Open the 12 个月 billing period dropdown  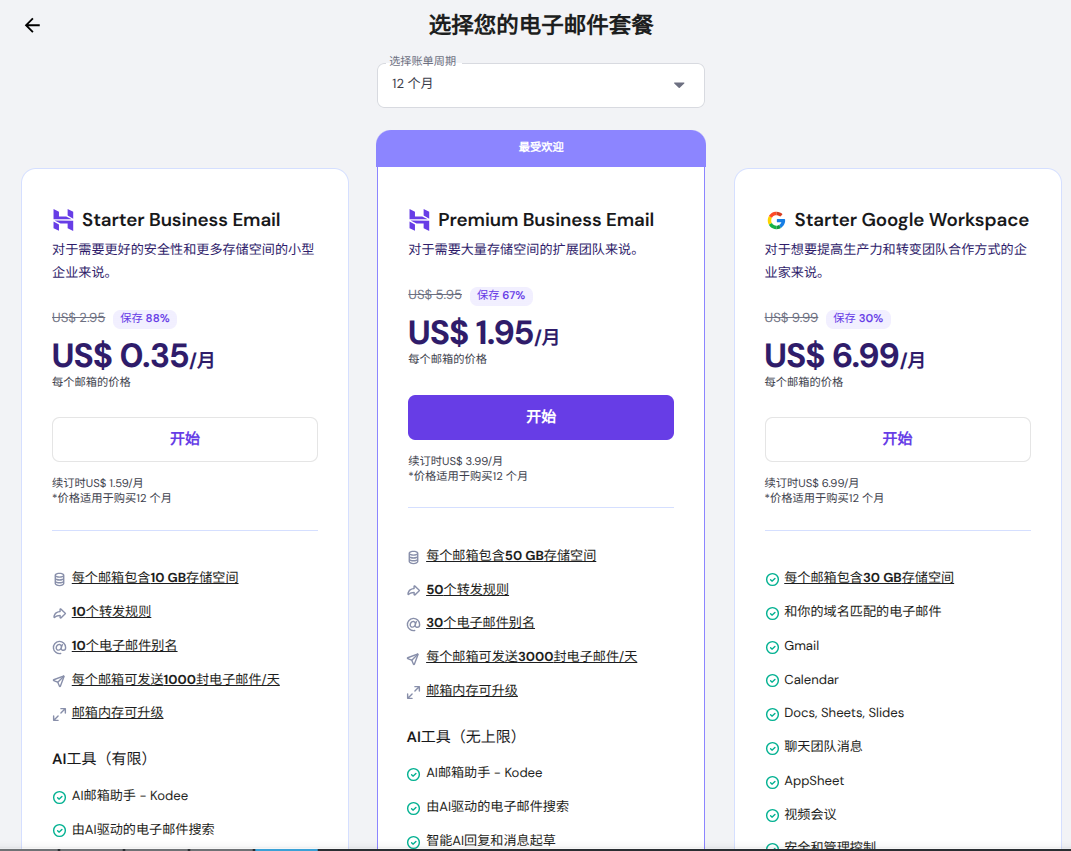pyautogui.click(x=540, y=85)
